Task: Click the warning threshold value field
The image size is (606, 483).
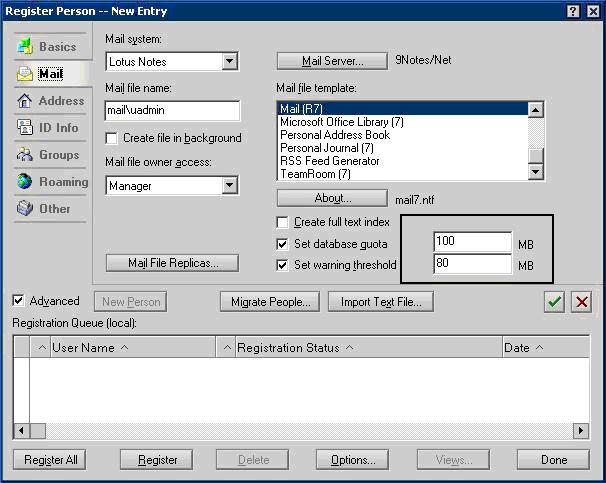Action: coord(472,264)
